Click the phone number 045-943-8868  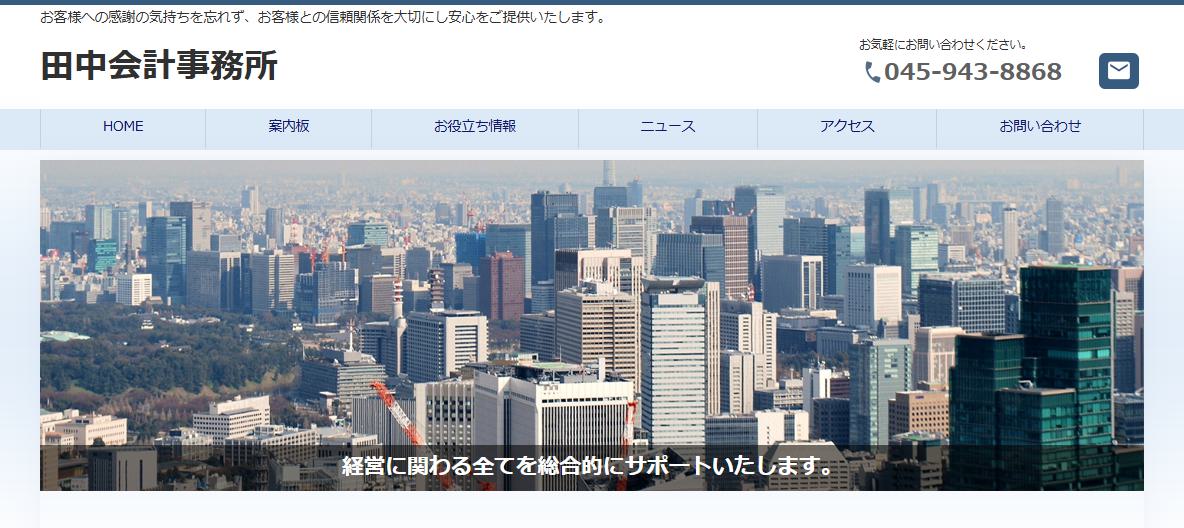[x=973, y=72]
